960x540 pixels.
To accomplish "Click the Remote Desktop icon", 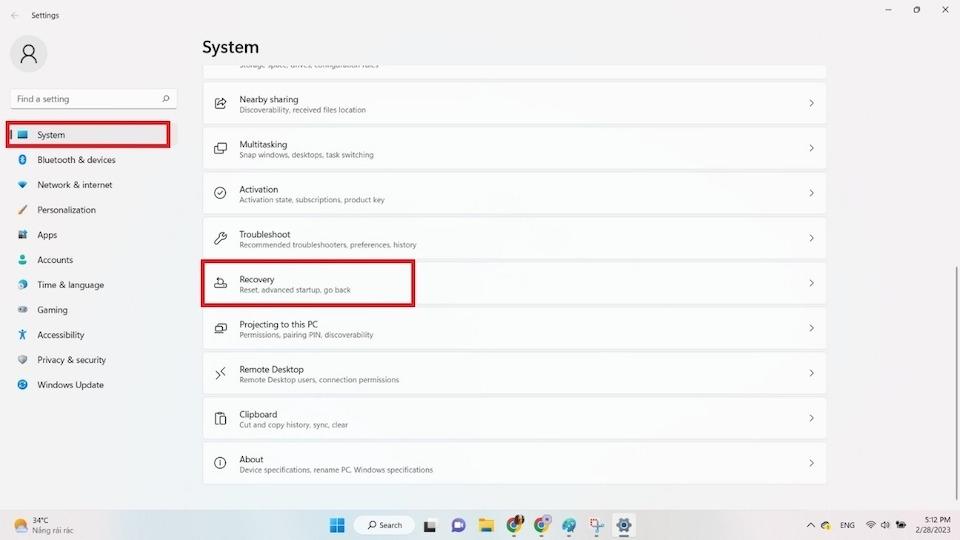I will click(220, 374).
